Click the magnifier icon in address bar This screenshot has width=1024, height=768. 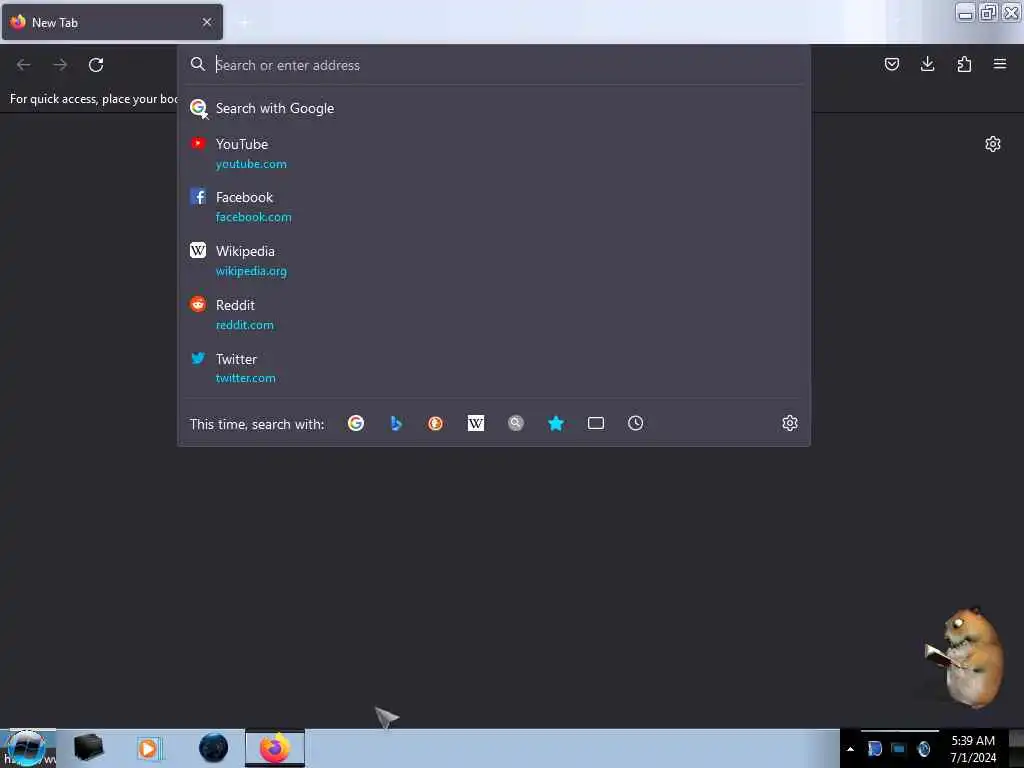tap(198, 64)
